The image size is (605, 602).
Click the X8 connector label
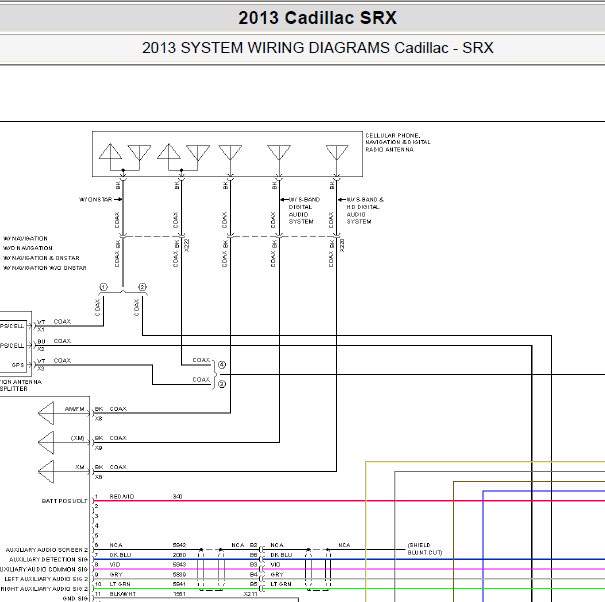[99, 419]
